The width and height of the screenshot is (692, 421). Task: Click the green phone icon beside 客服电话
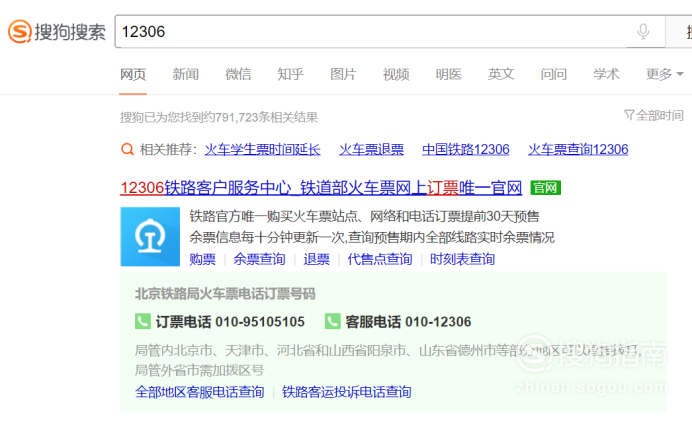tap(332, 321)
